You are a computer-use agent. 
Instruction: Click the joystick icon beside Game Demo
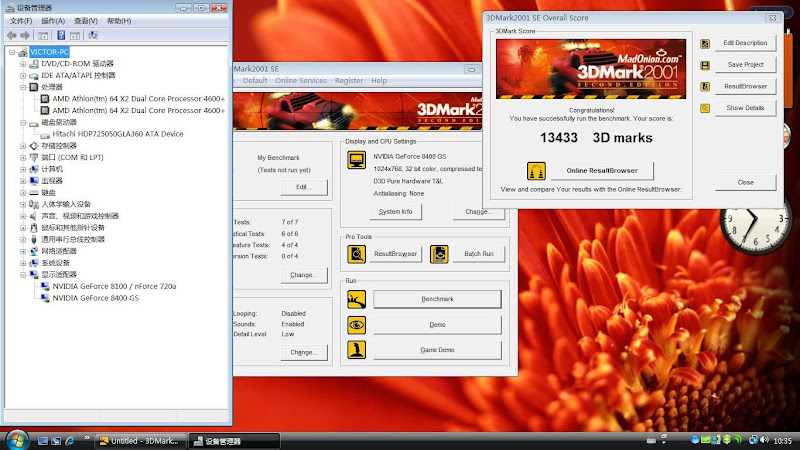click(x=356, y=350)
